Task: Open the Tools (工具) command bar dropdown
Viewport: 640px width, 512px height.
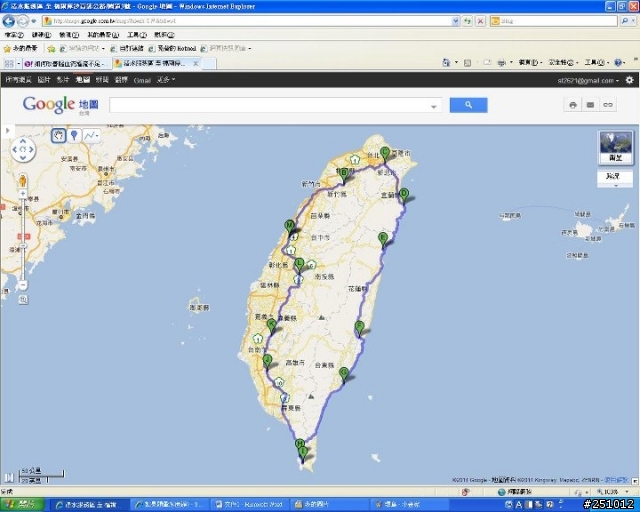Action: [x=596, y=62]
